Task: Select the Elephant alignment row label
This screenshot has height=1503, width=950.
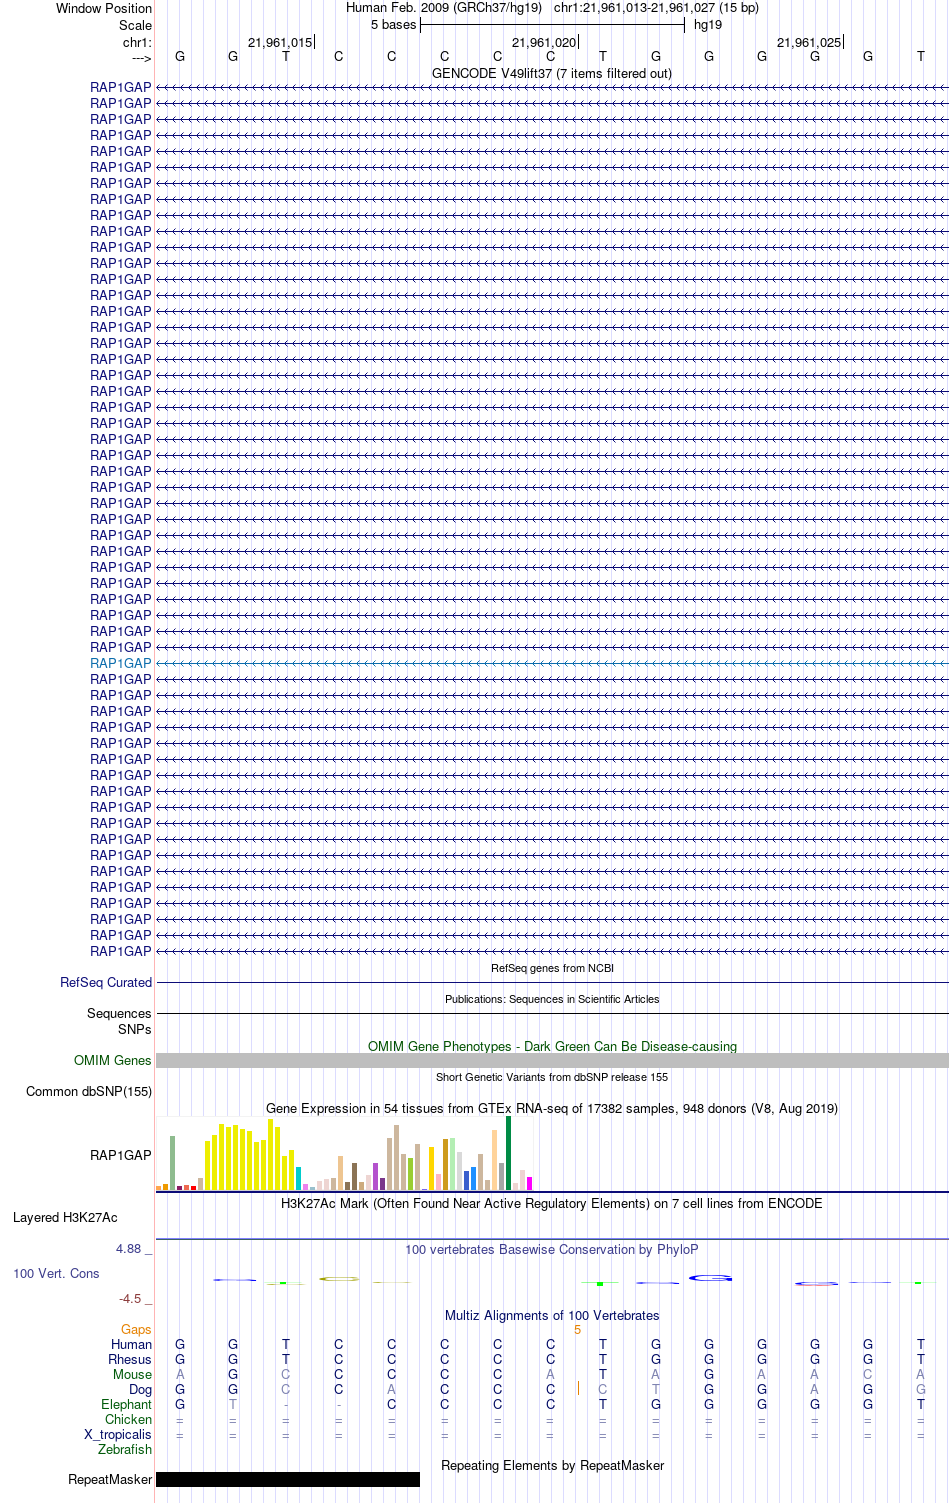Action: [x=126, y=1405]
